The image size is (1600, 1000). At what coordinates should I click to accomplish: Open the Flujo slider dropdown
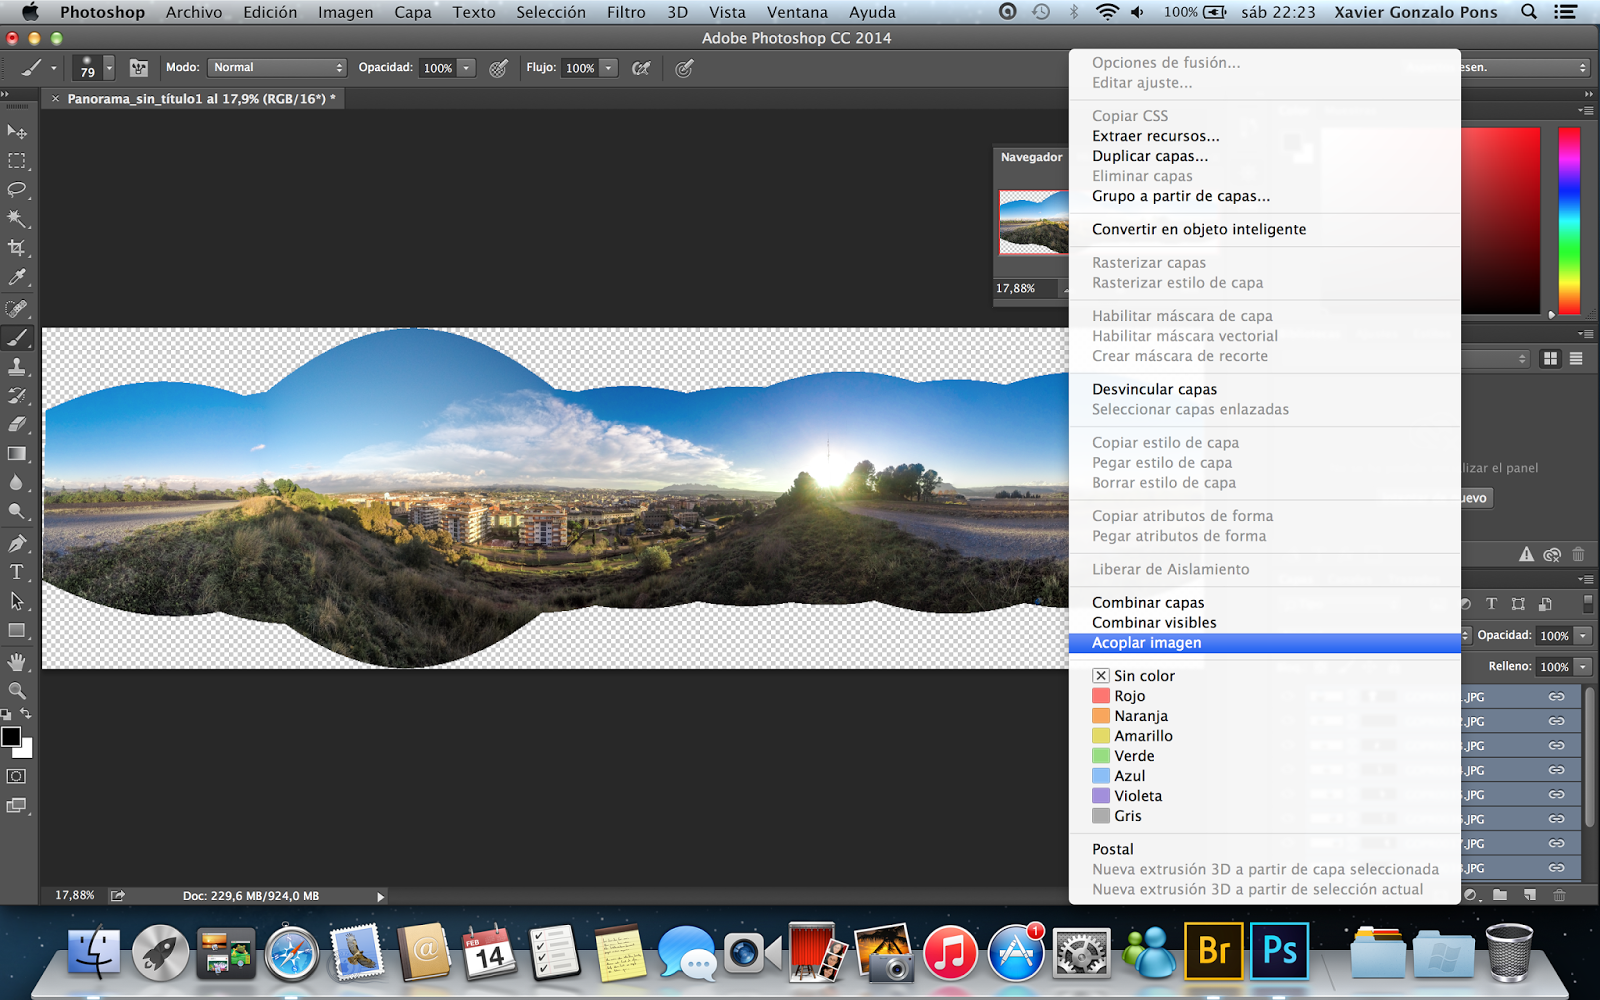pos(608,68)
